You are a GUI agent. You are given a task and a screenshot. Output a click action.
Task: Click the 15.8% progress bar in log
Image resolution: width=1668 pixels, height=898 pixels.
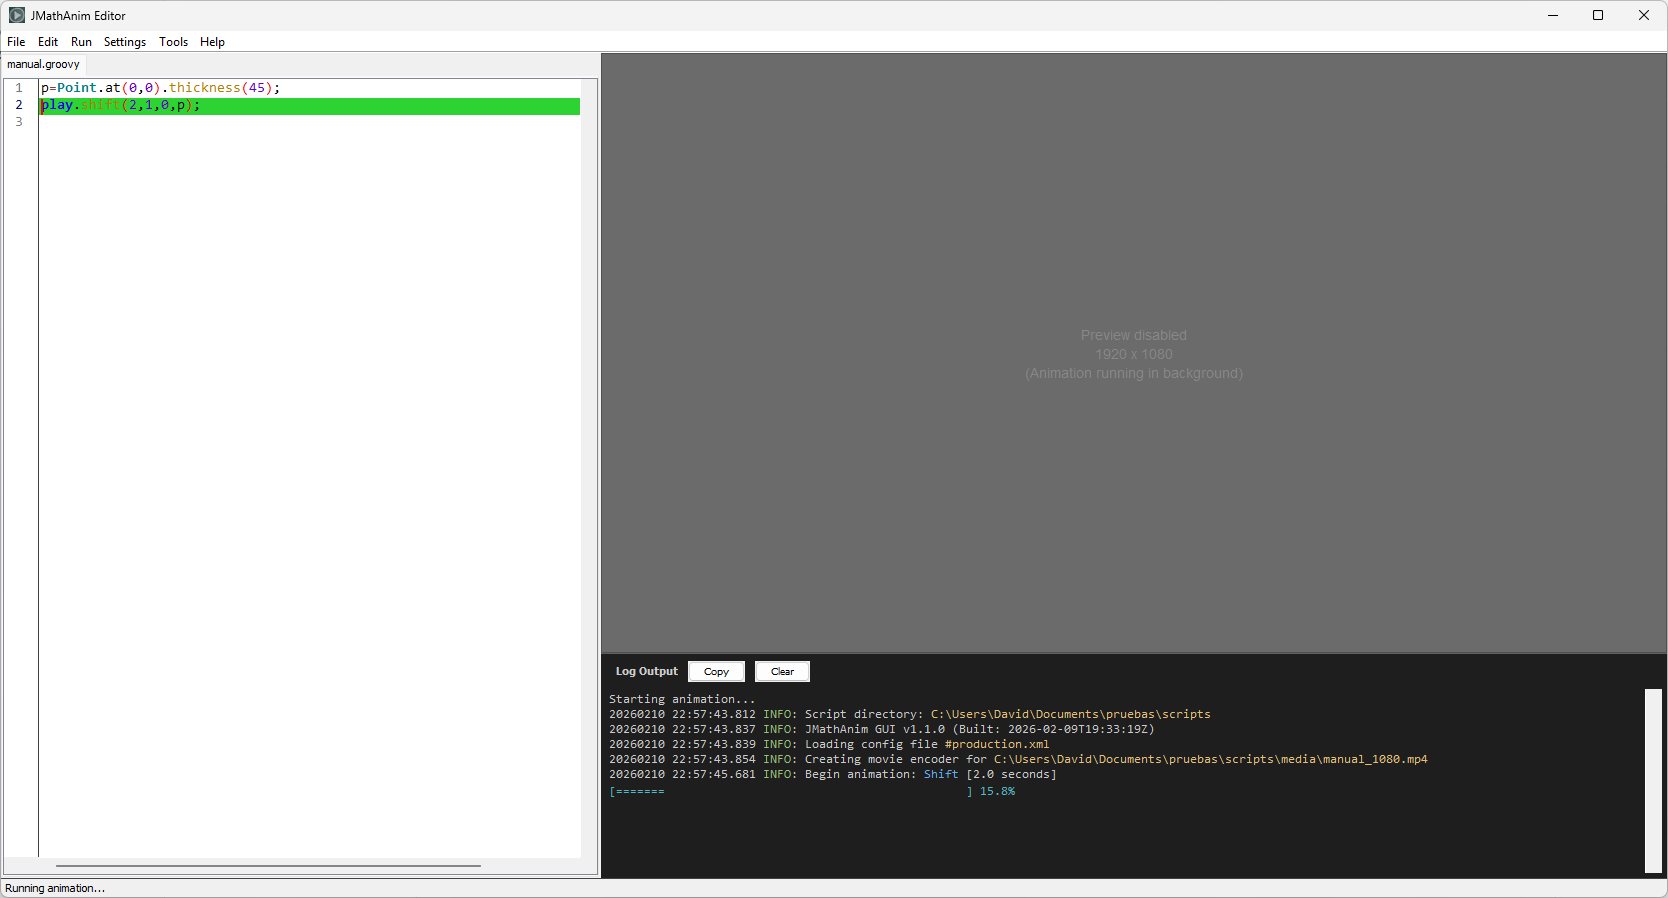[x=811, y=791]
